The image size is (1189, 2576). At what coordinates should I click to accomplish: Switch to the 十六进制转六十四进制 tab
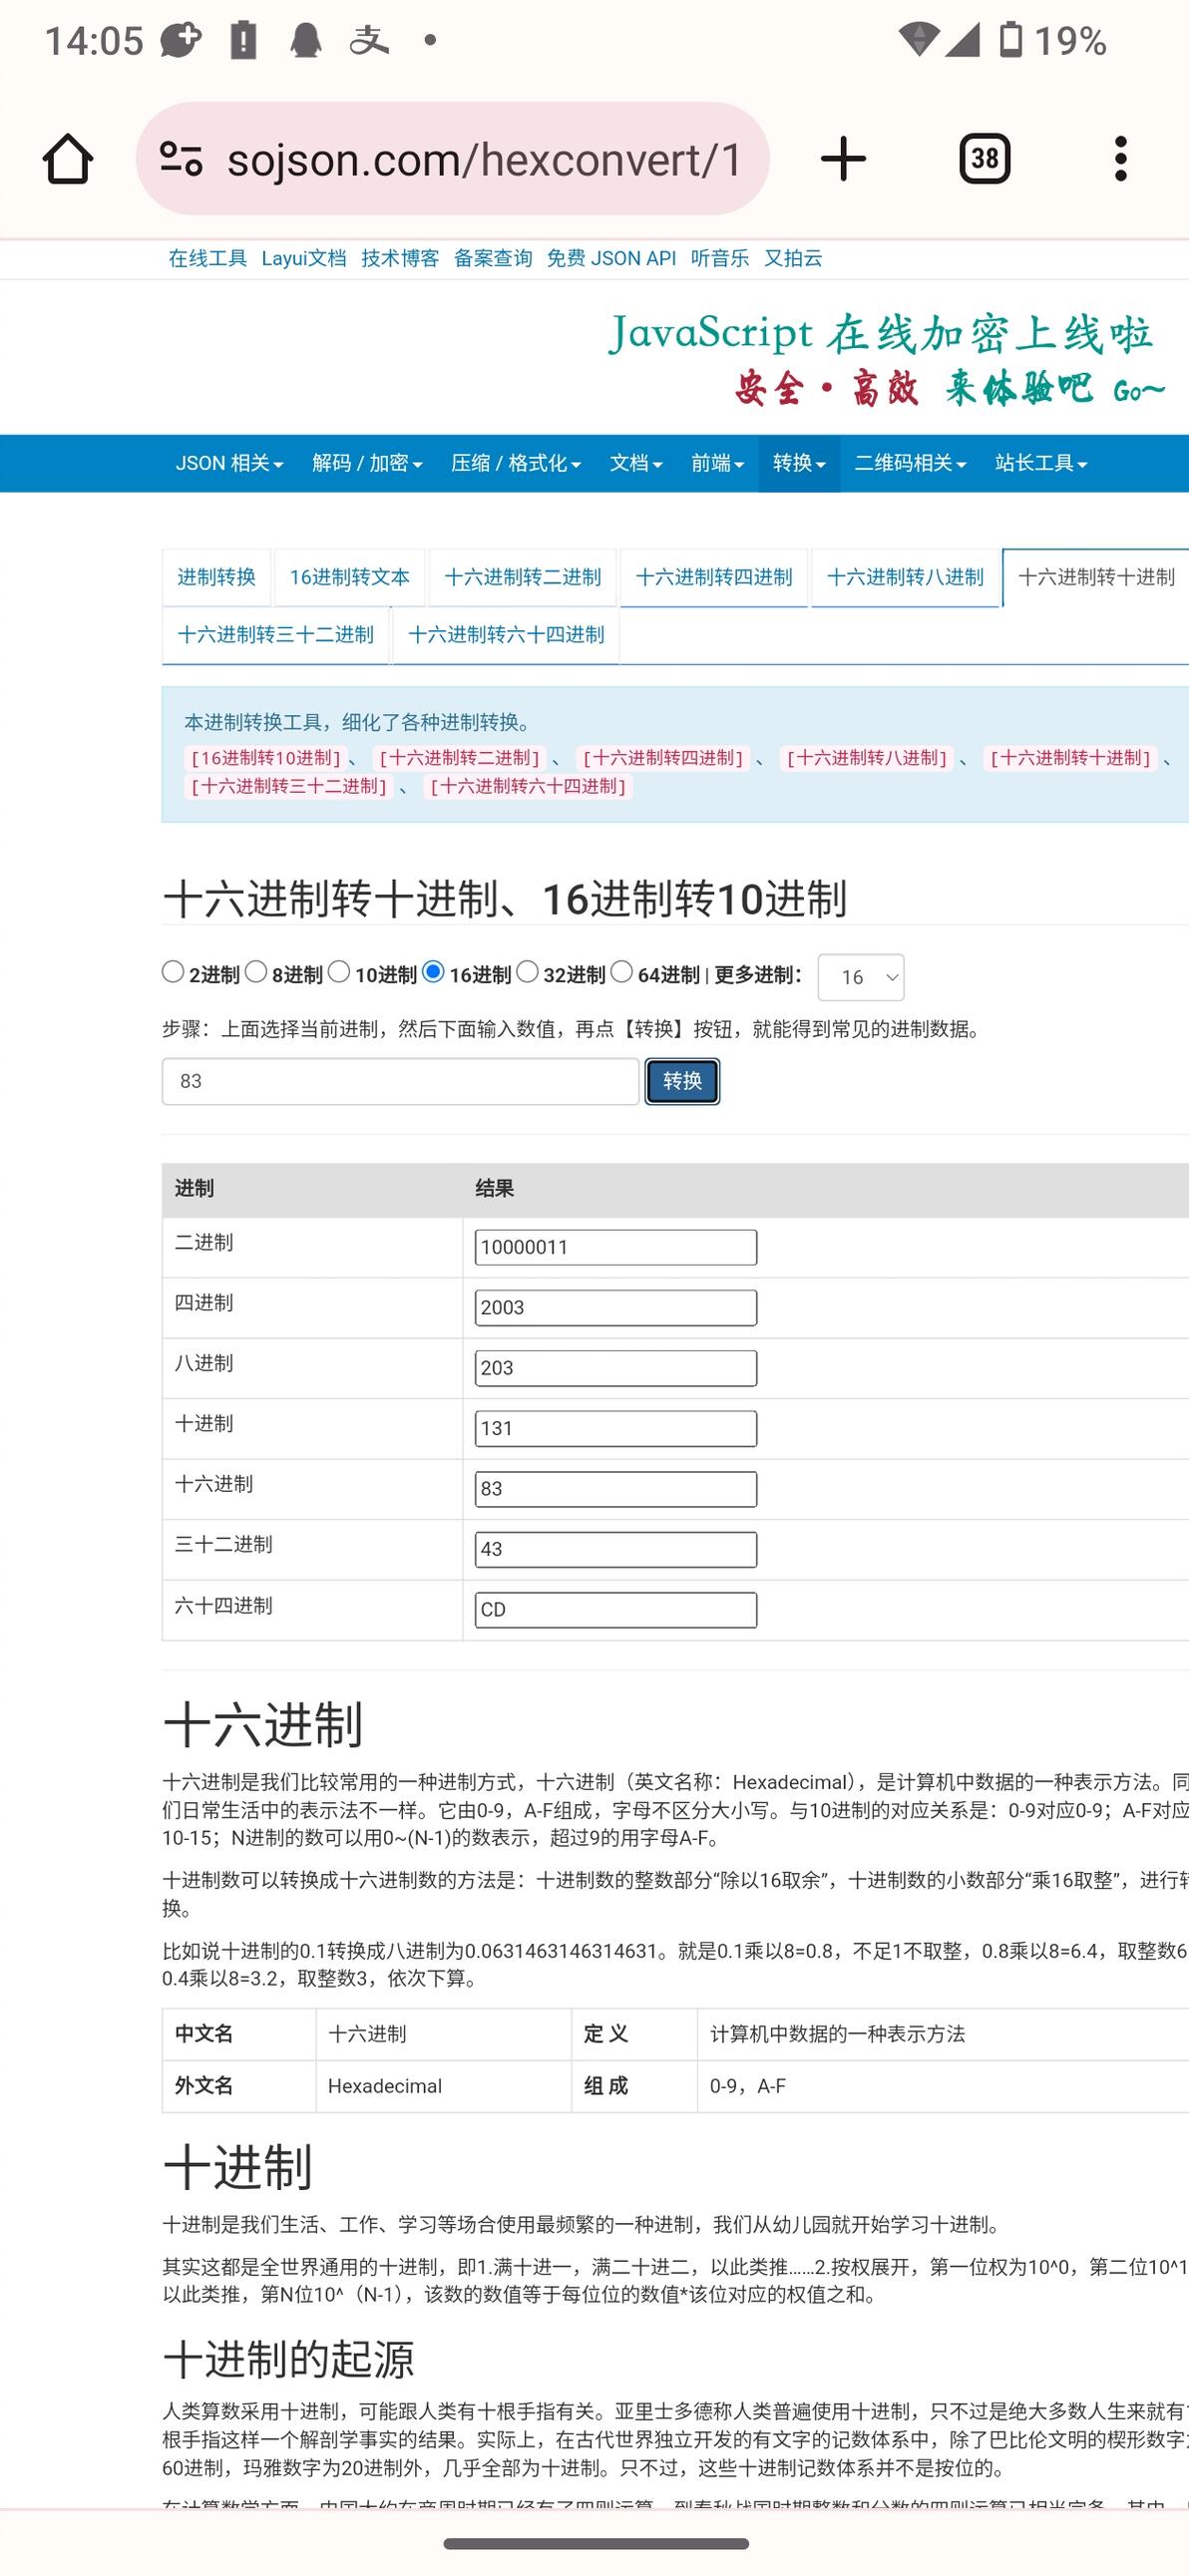[506, 635]
